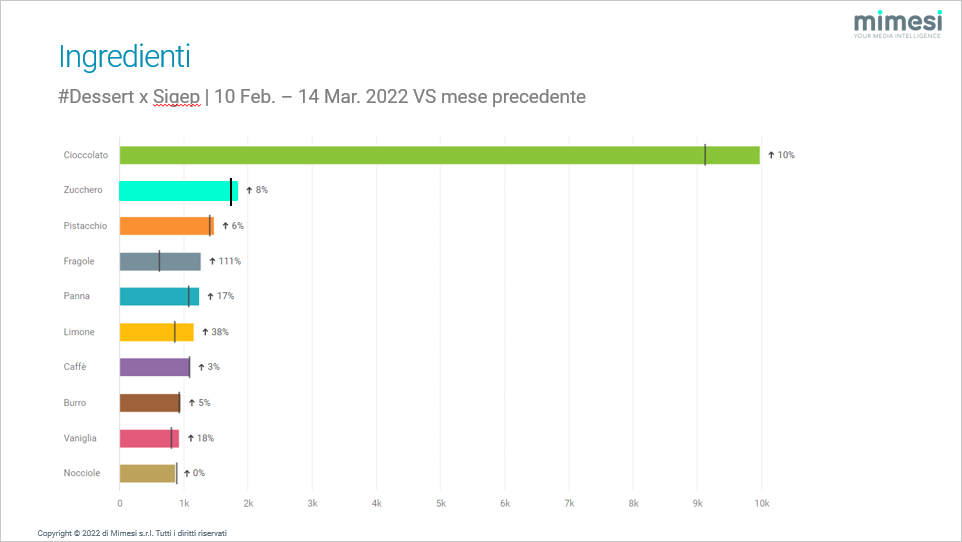Click the up arrow beside 111%

pos(212,261)
